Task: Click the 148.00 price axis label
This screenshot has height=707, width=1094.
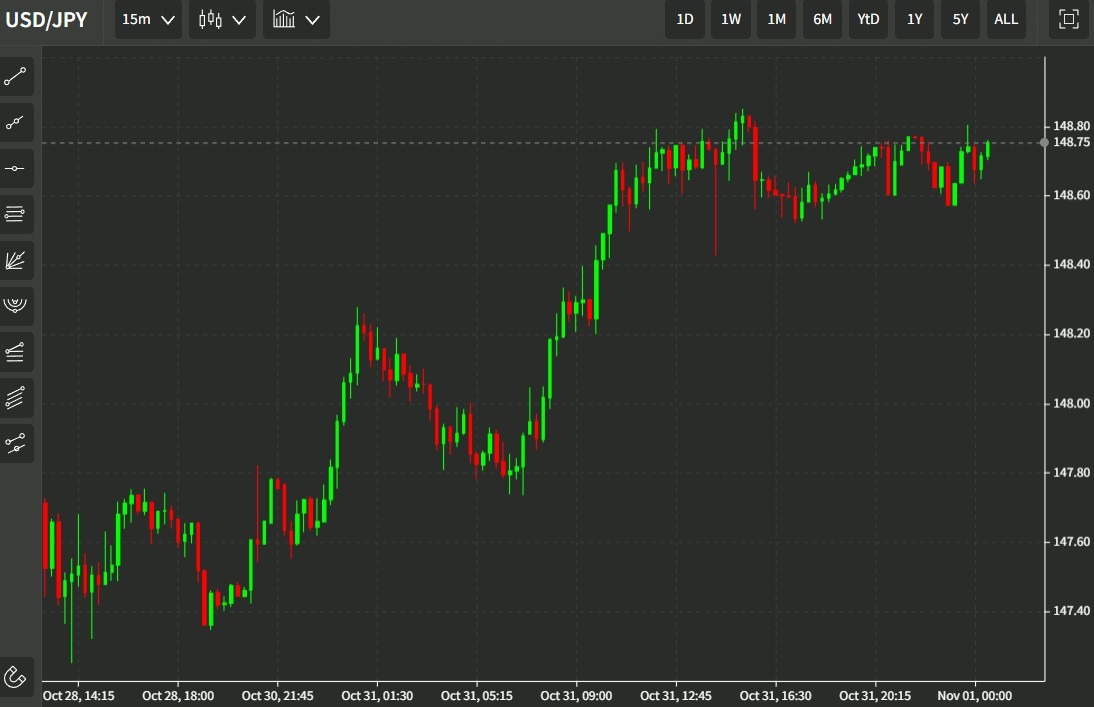Action: tap(1071, 403)
